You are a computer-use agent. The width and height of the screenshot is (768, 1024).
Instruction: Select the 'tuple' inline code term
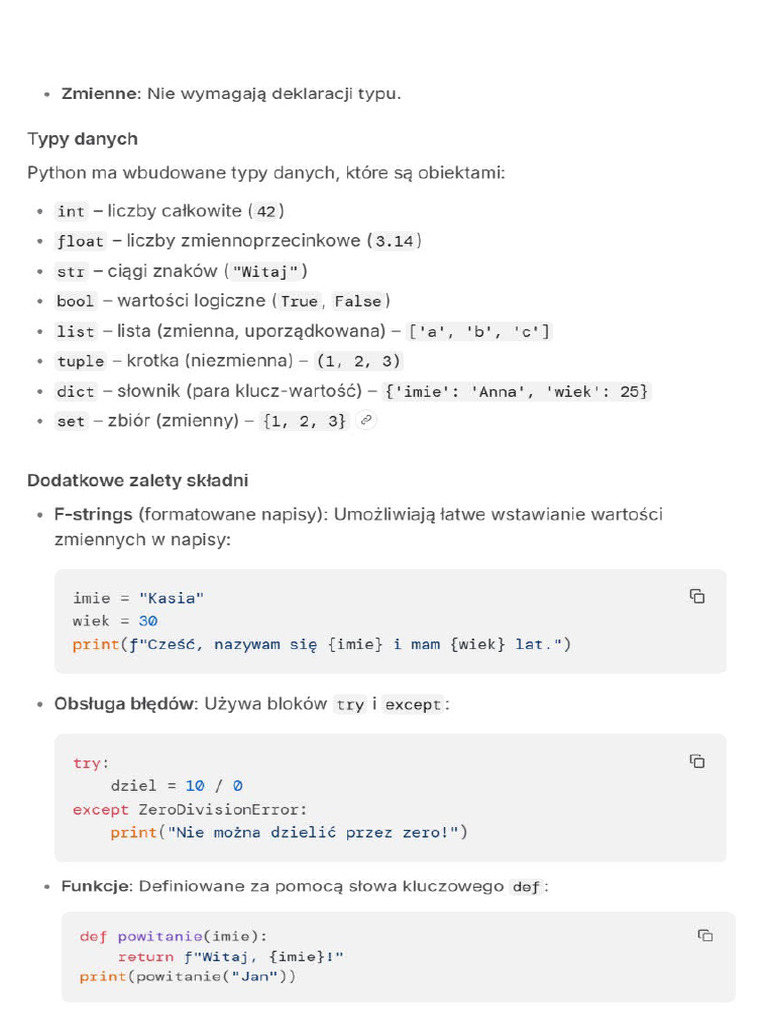[x=80, y=361]
